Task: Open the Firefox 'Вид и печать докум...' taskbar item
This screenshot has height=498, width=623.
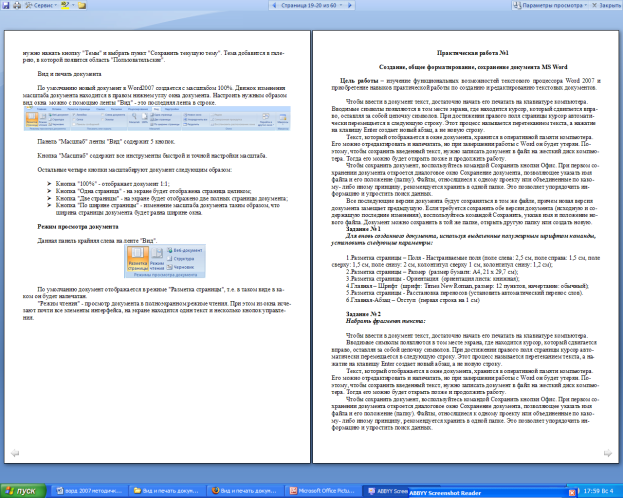Action: tap(246, 491)
